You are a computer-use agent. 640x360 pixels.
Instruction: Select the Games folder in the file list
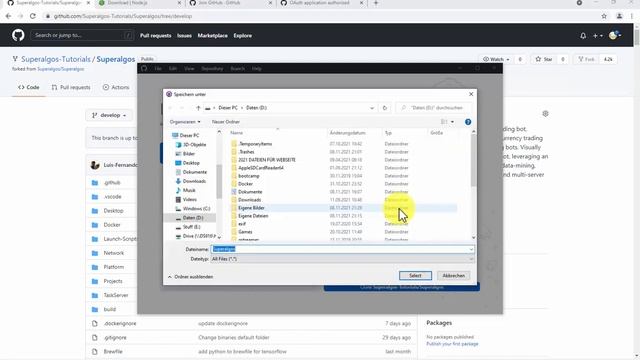point(245,232)
